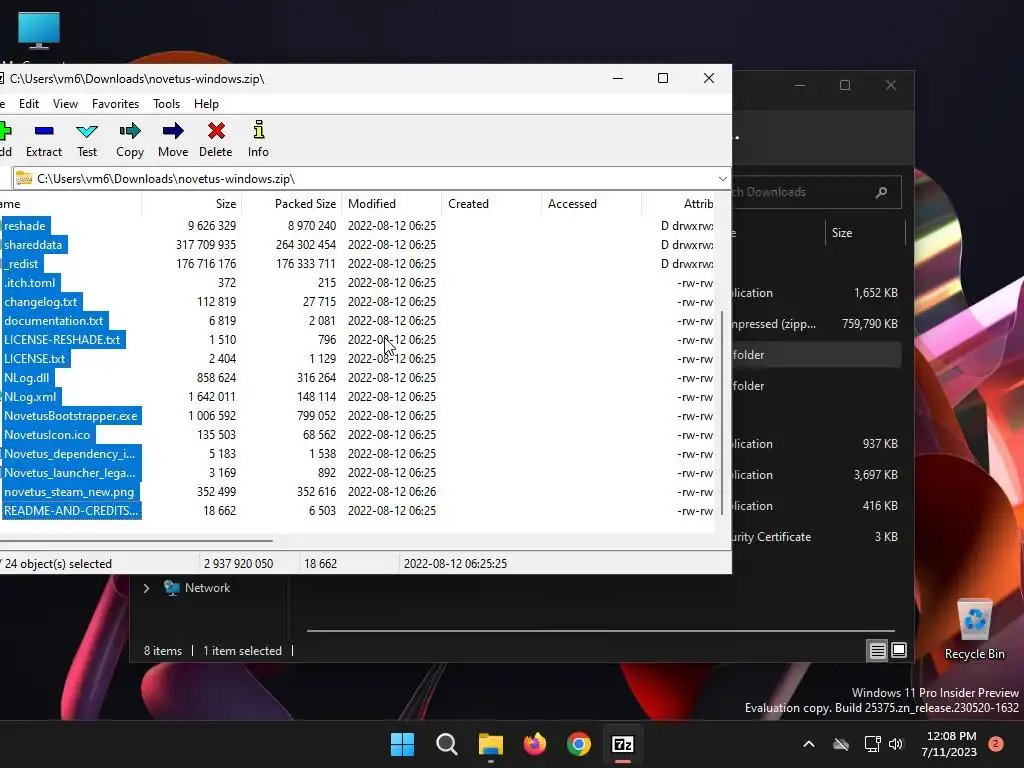1024x768 pixels.
Task: Open the Edit menu
Action: point(29,104)
